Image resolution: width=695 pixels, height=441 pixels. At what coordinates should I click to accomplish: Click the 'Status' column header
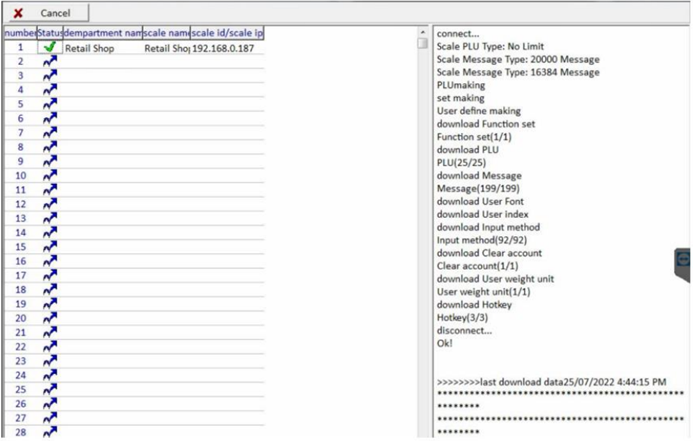(x=49, y=33)
